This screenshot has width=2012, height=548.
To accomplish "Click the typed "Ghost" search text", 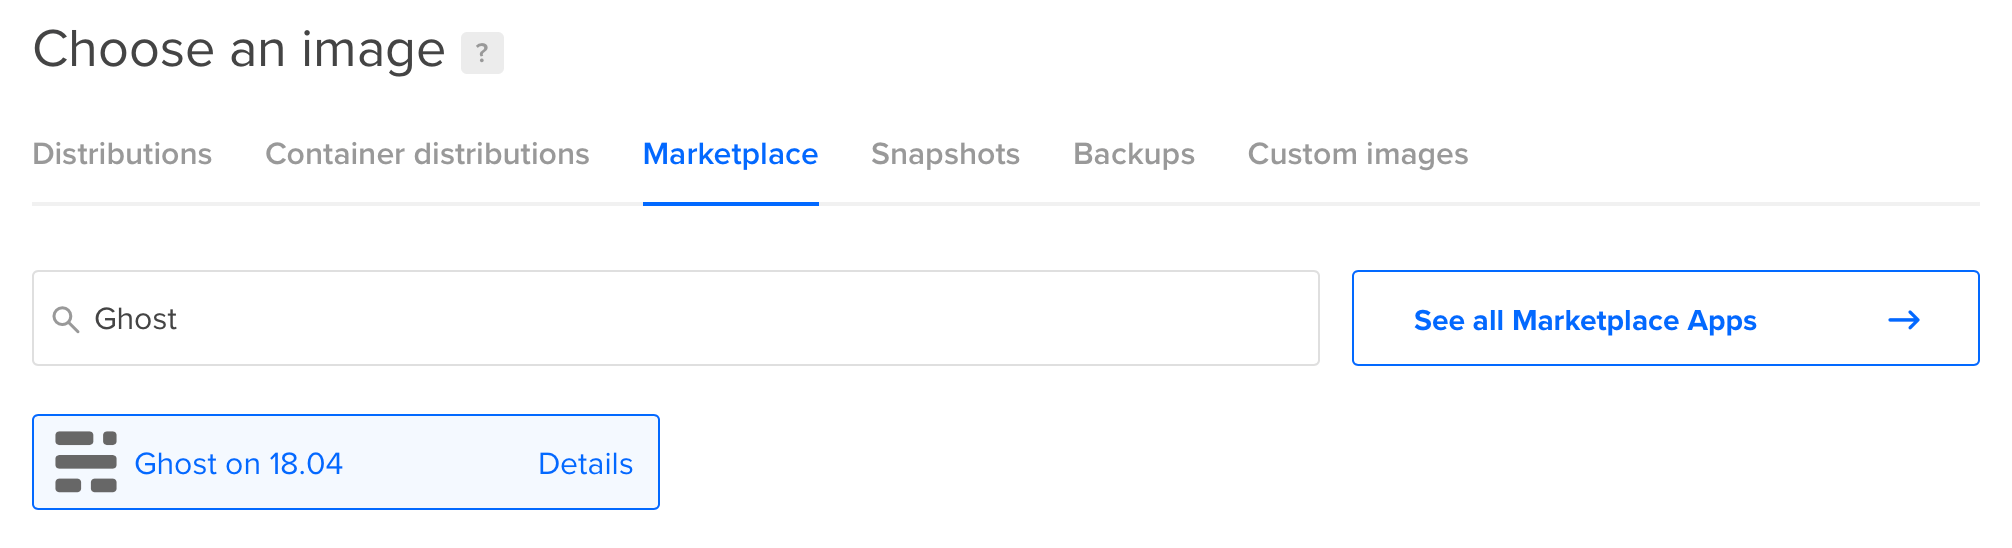I will tap(135, 319).
